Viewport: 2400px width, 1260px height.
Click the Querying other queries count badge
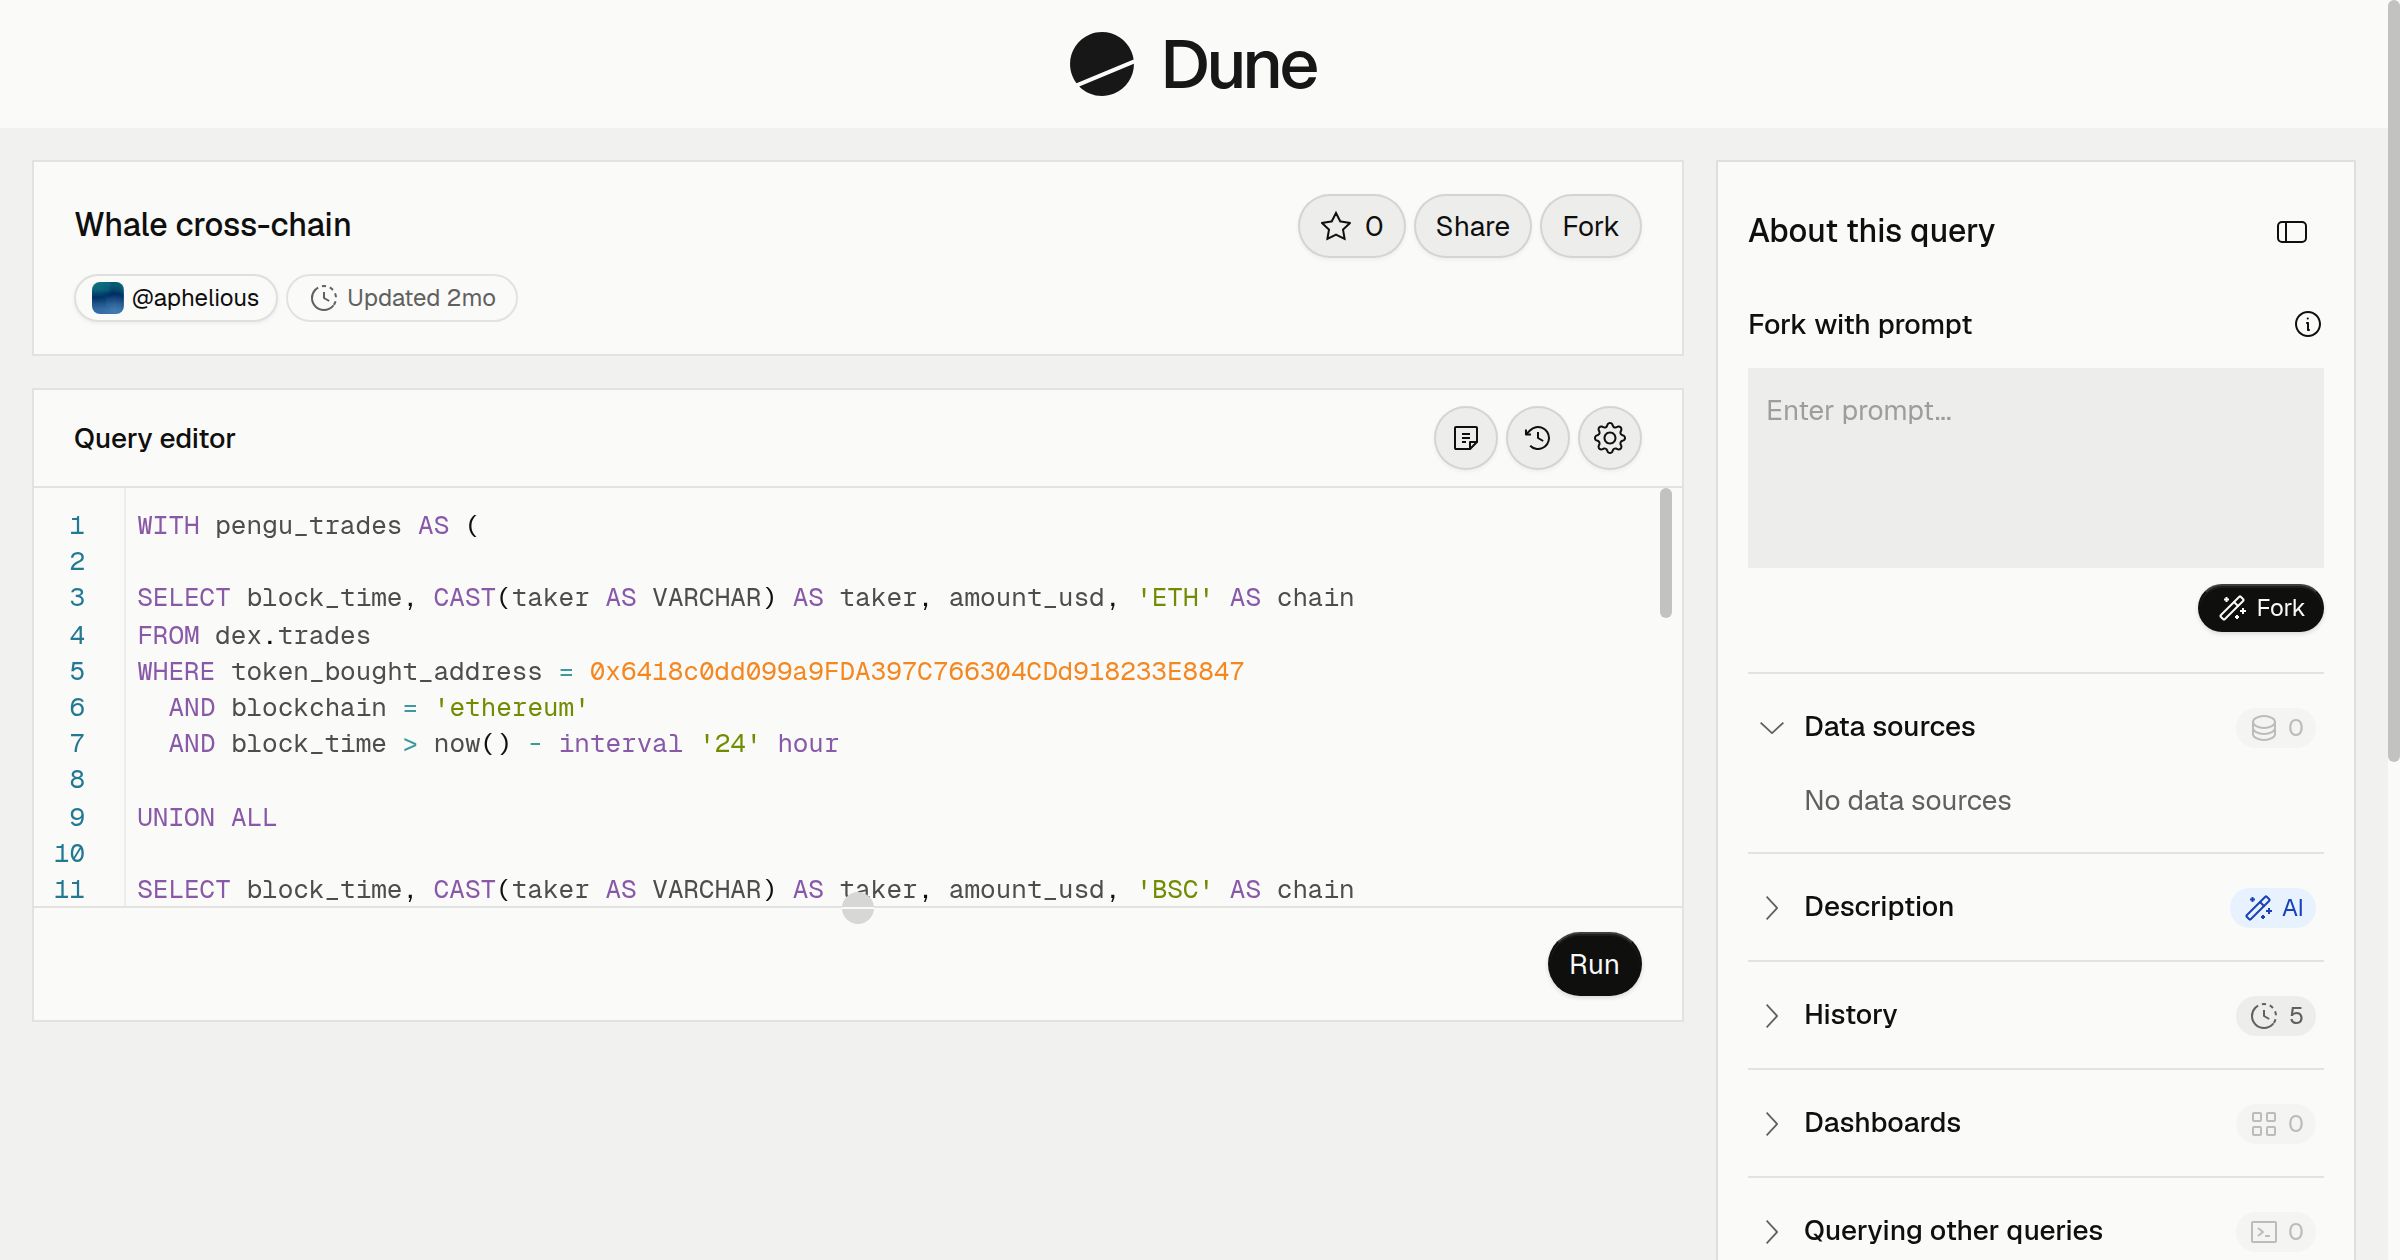click(x=2276, y=1232)
